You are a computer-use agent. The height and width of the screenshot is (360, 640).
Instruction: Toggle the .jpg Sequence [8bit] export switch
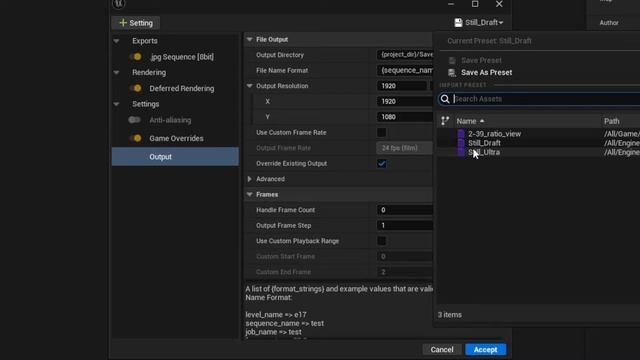136,57
